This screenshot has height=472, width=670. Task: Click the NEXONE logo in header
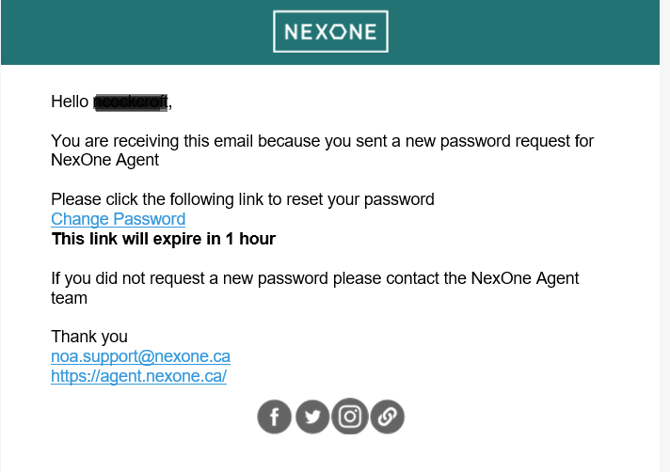click(330, 32)
